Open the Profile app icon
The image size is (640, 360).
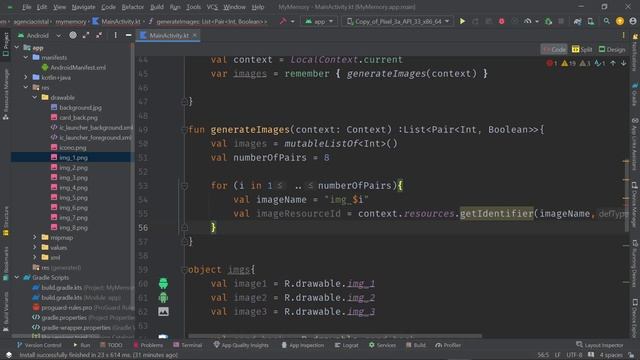pos(527,21)
